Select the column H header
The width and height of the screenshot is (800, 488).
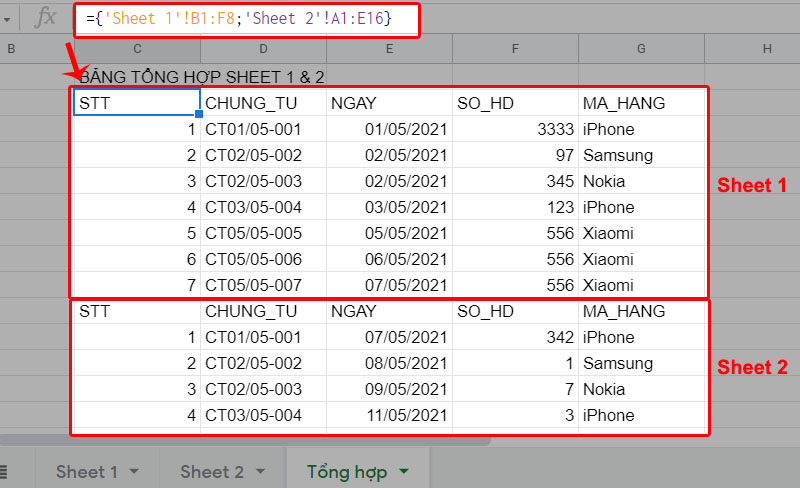point(766,49)
